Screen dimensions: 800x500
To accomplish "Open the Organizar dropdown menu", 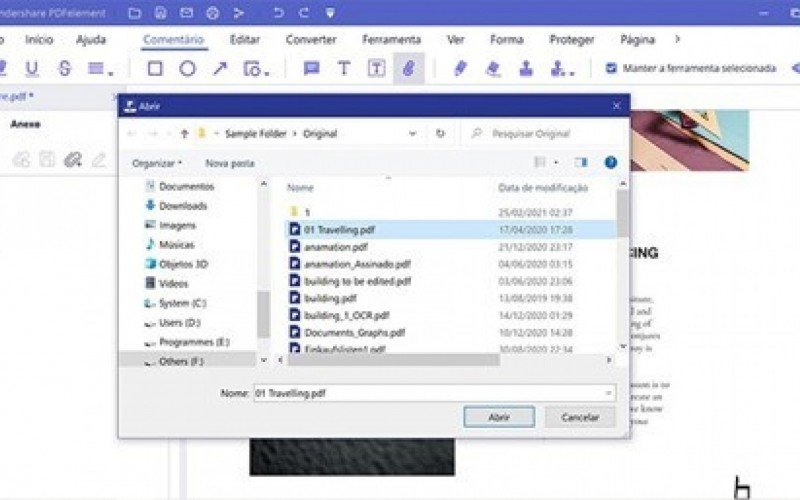I will click(x=157, y=163).
